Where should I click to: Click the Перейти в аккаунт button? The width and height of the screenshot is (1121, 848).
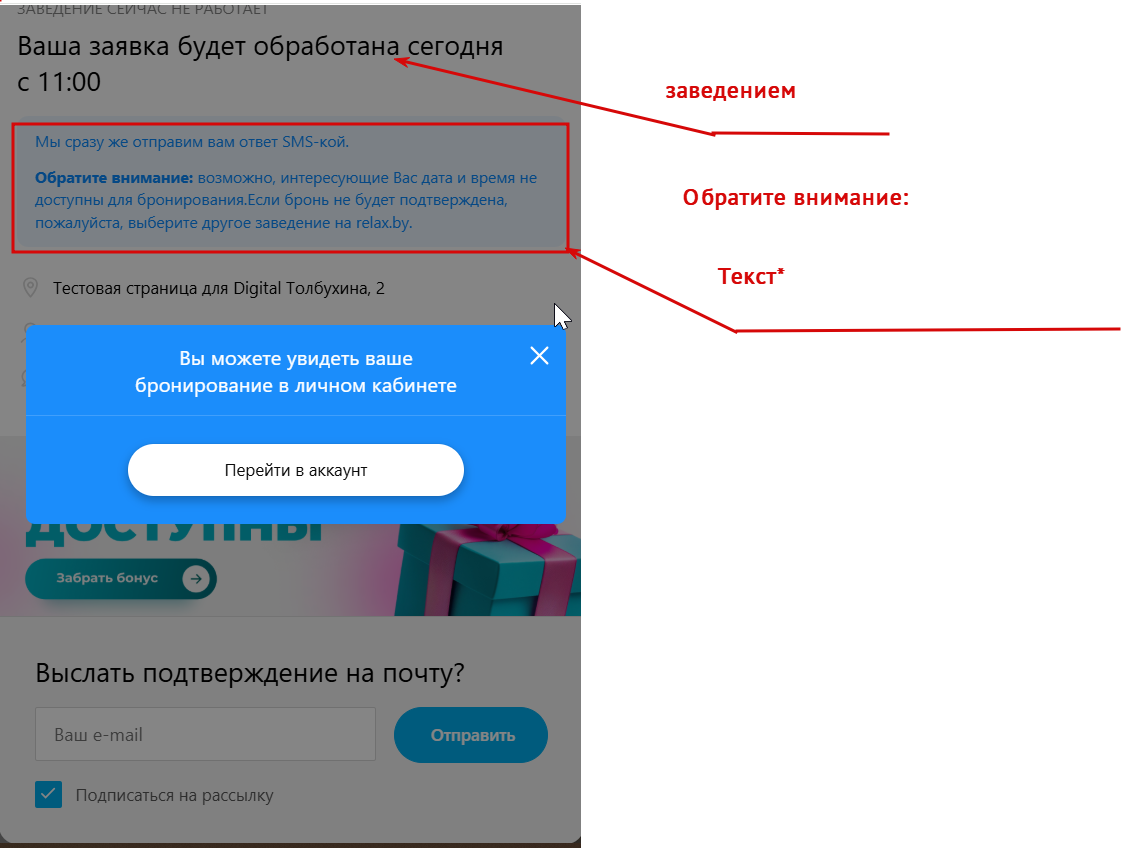tap(296, 470)
